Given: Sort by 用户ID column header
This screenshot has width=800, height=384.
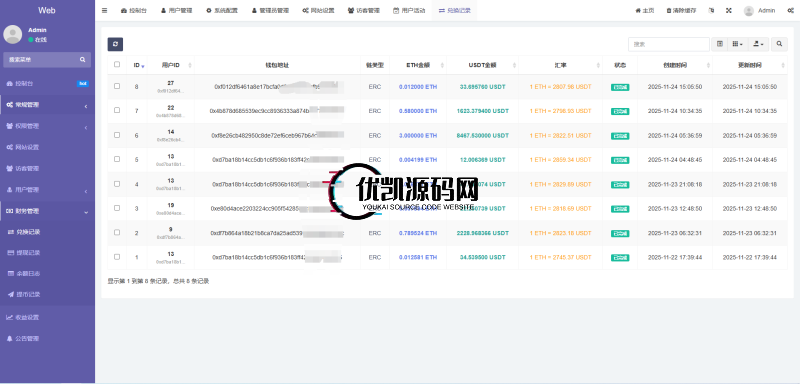Looking at the screenshot, I should click(171, 65).
